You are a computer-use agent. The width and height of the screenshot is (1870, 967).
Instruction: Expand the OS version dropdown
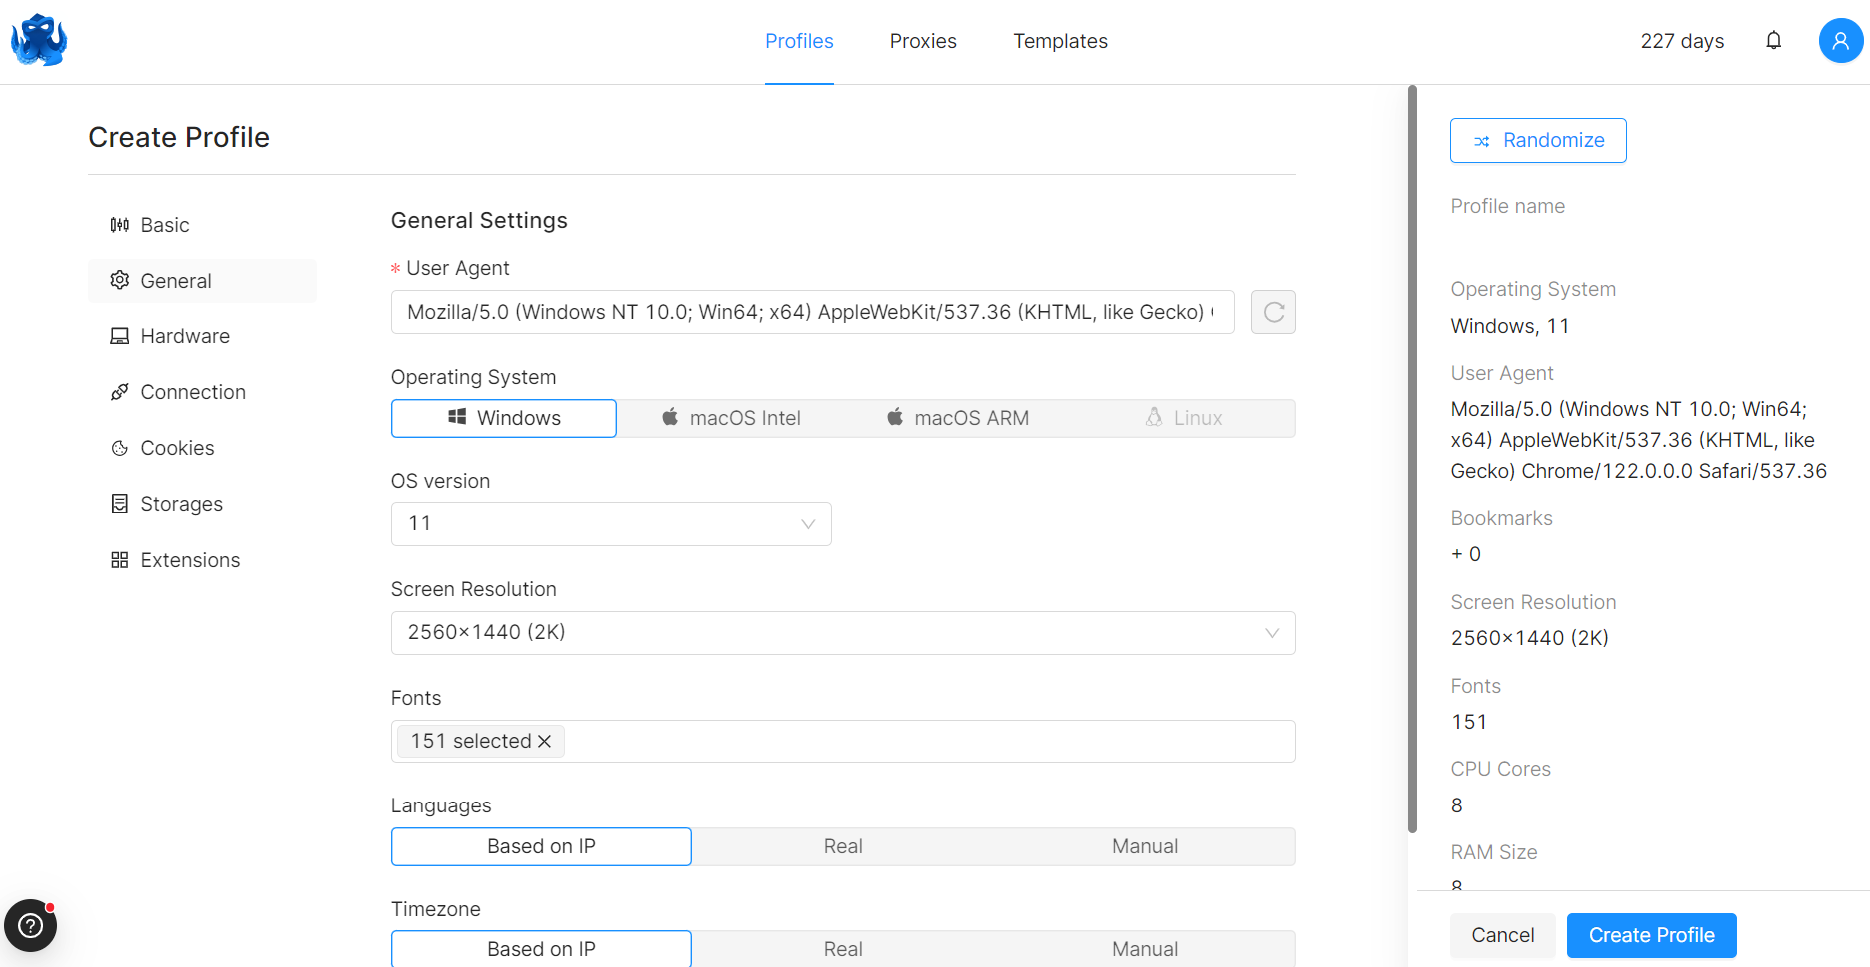[610, 524]
